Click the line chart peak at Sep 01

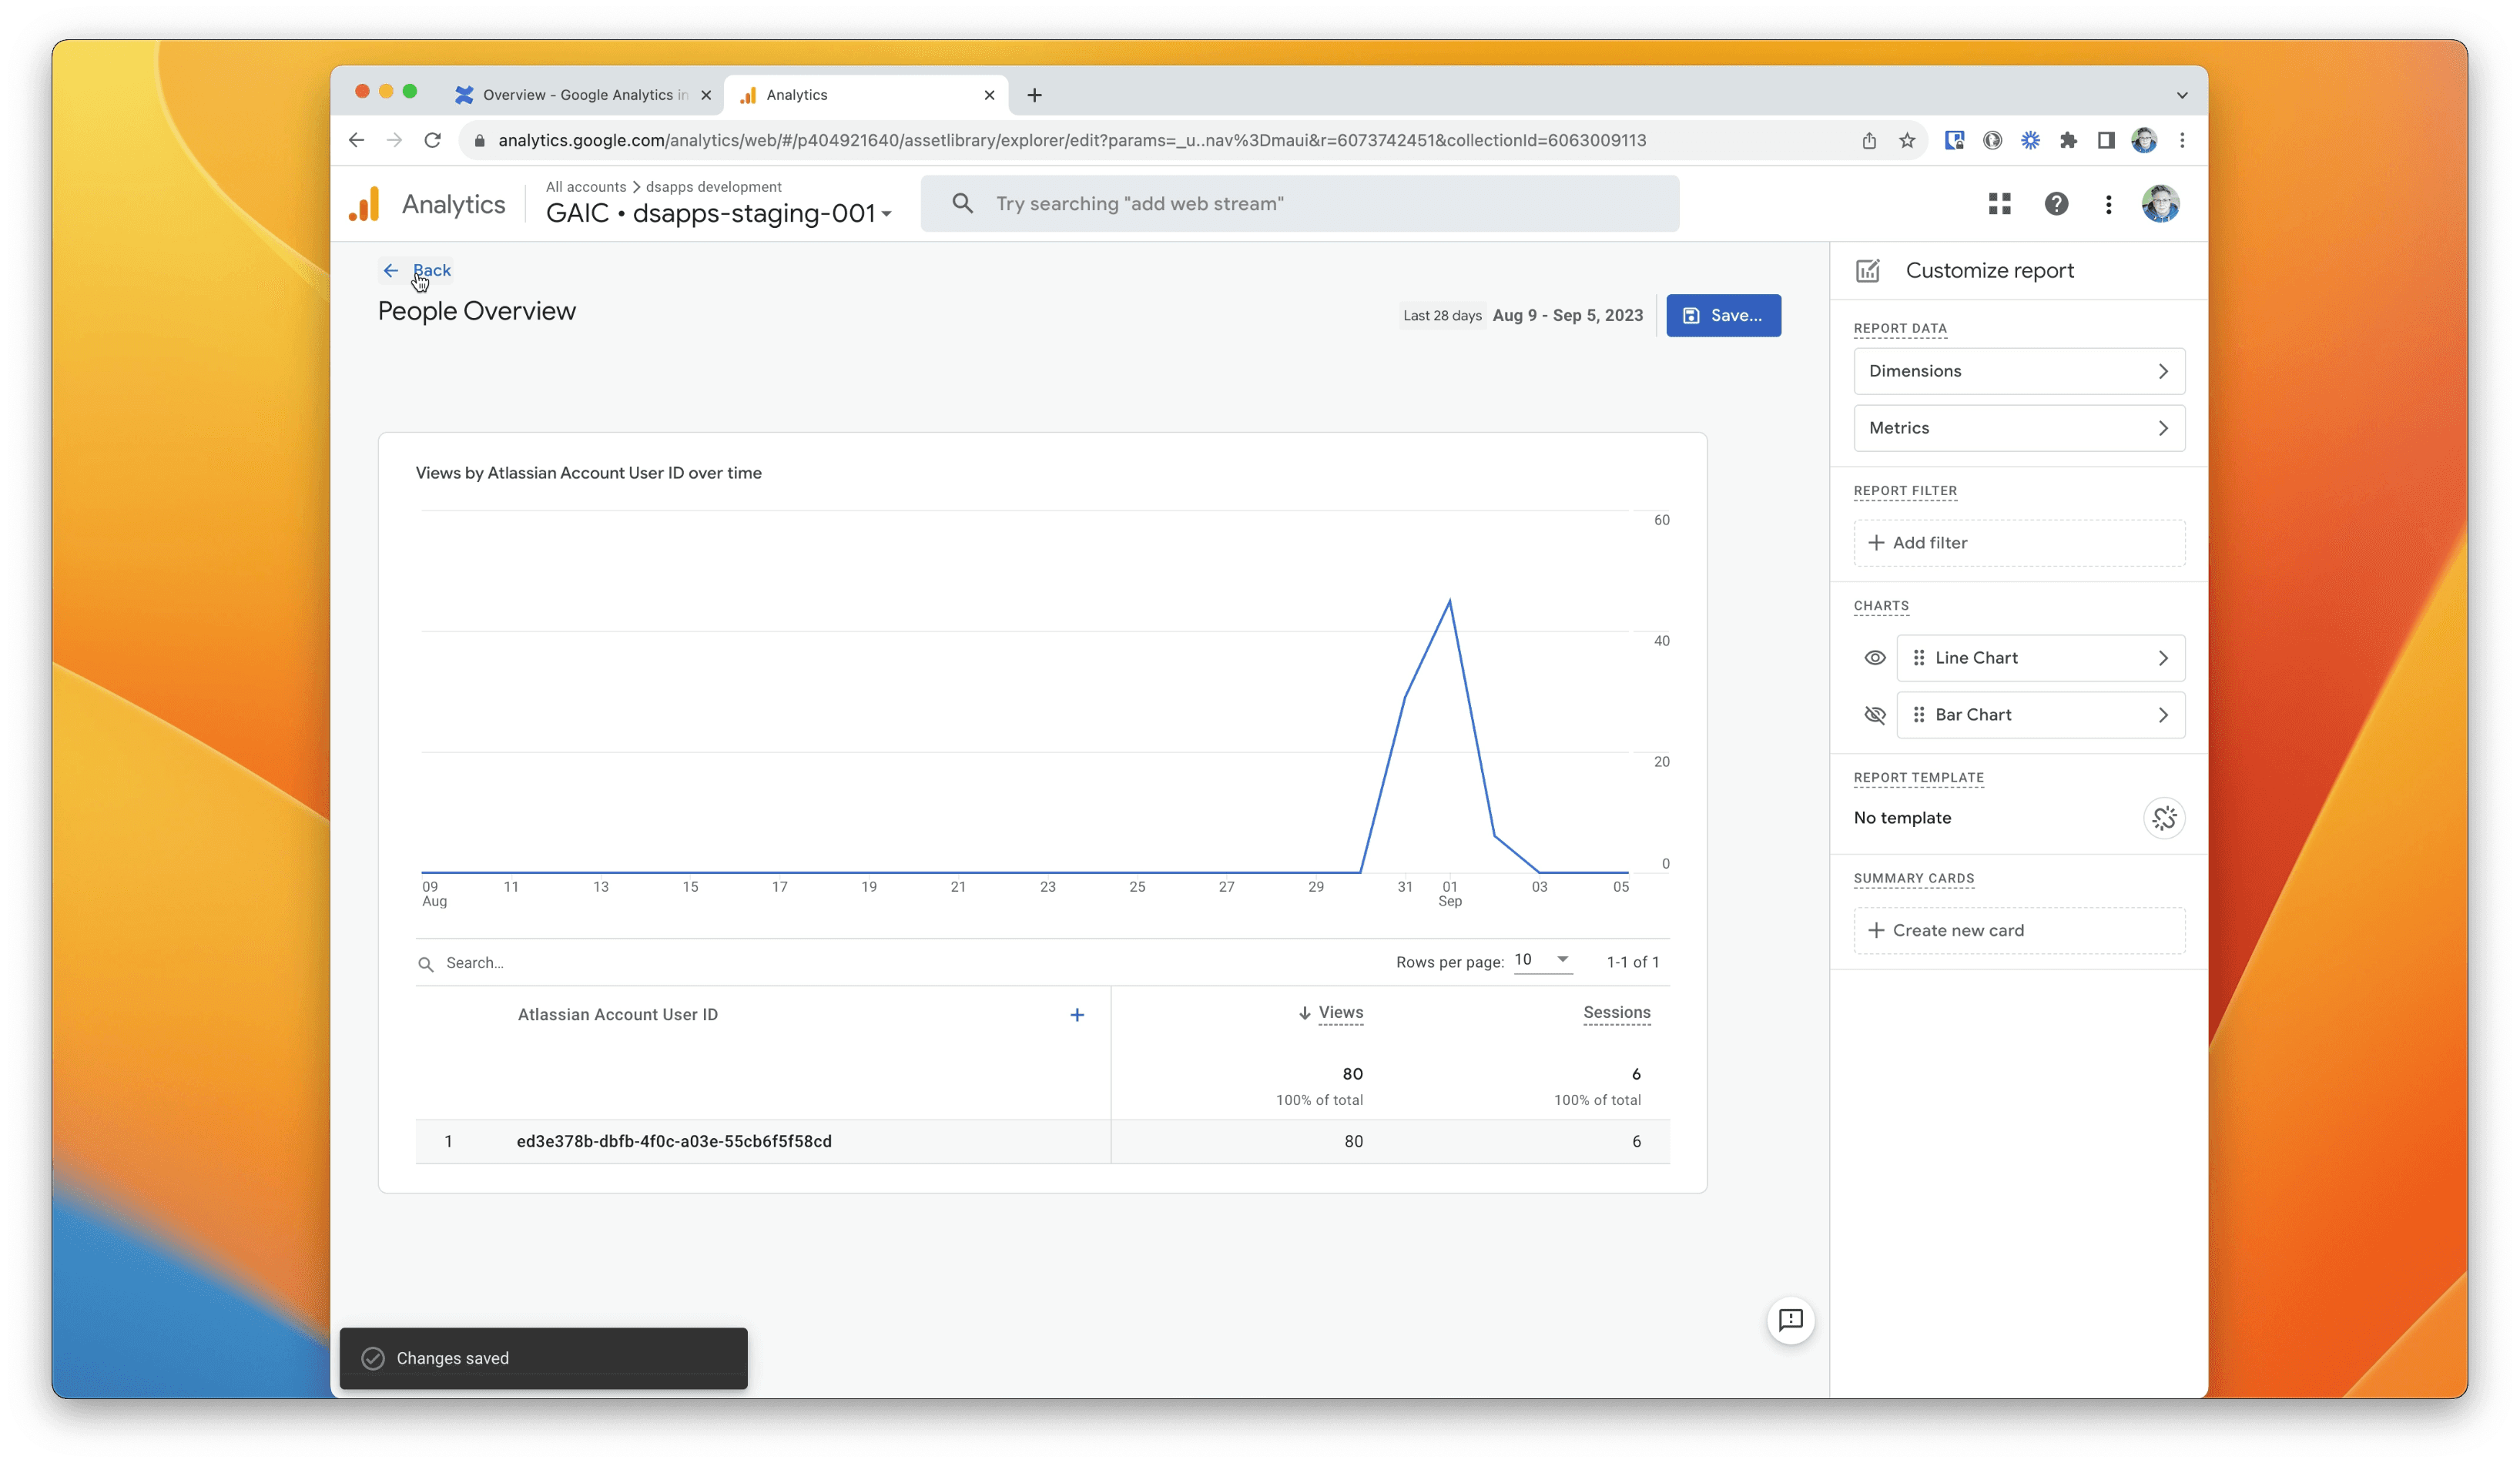pyautogui.click(x=1449, y=601)
